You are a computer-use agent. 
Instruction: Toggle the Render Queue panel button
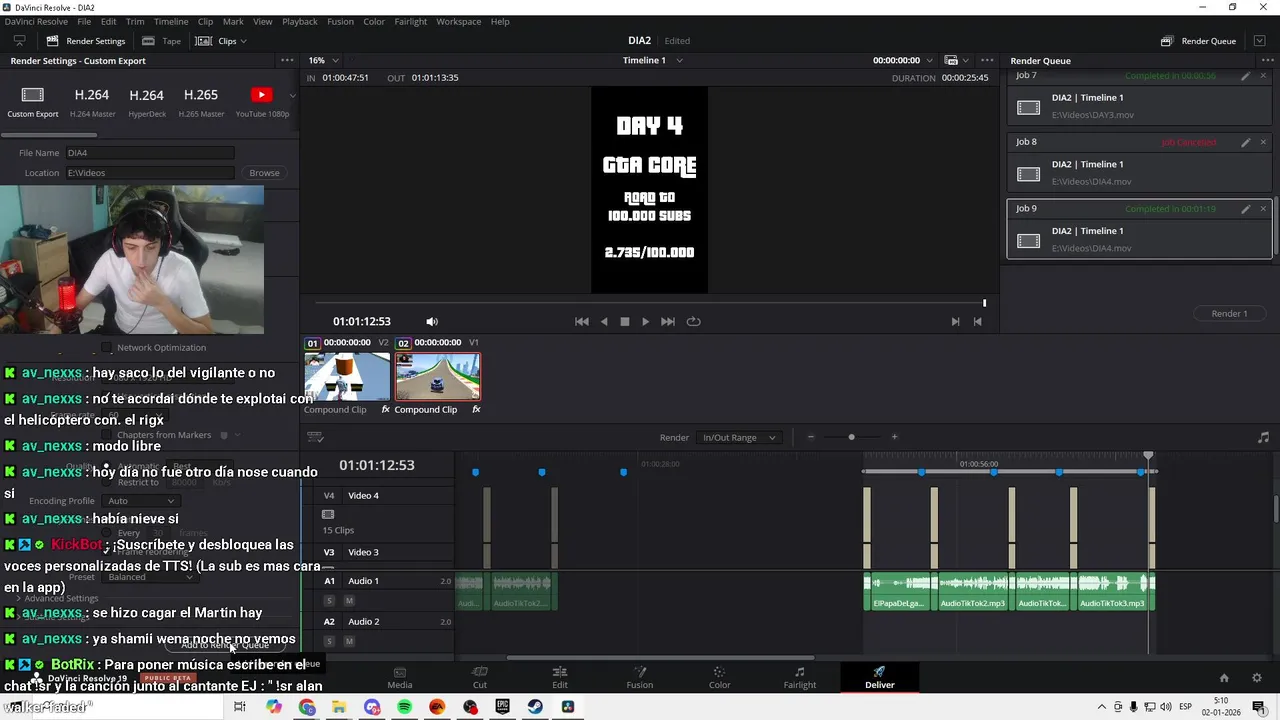tap(1199, 41)
